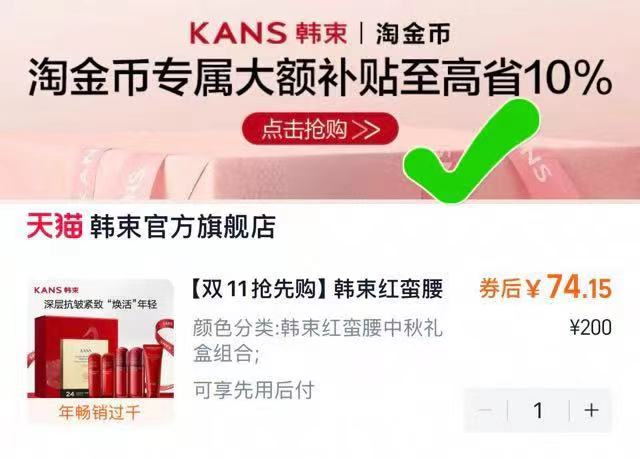Click the 可享先用后付 pay-later label
640x459 pixels.
pyautogui.click(x=253, y=390)
